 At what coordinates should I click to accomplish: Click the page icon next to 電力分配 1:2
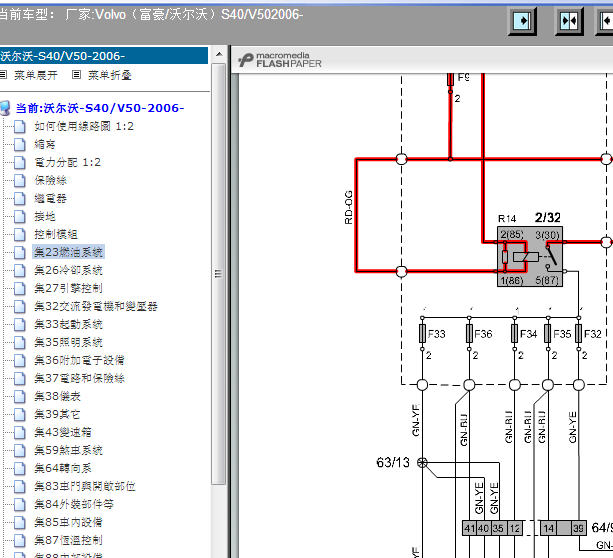point(20,162)
